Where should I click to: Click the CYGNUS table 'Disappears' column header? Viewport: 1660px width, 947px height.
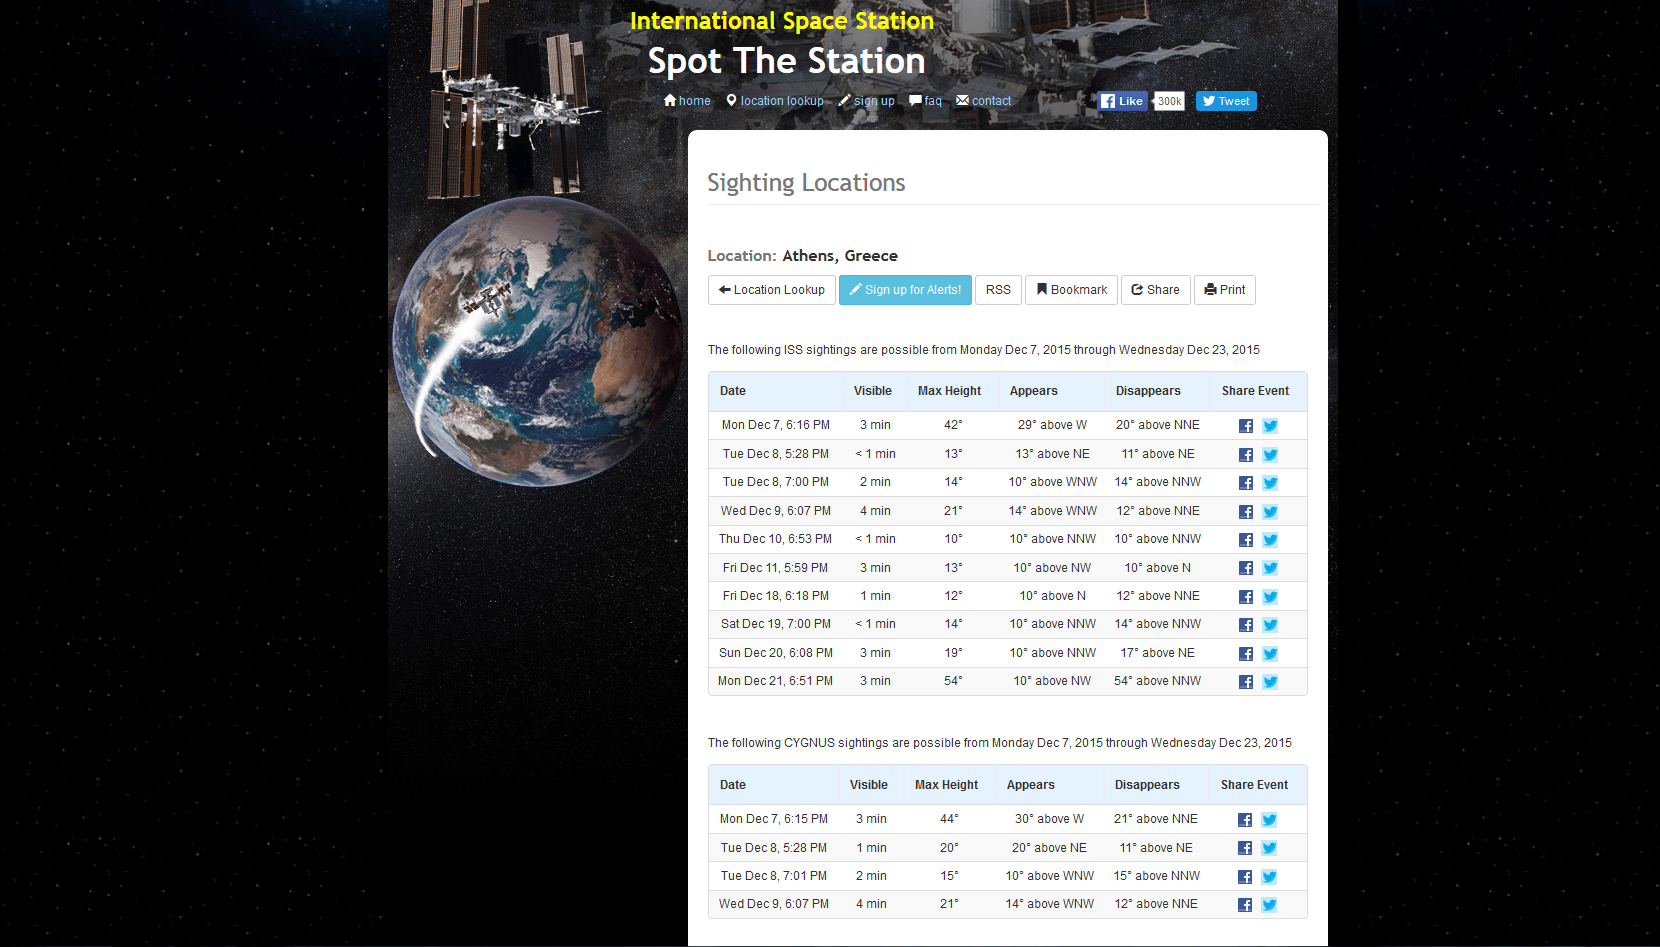click(1147, 785)
